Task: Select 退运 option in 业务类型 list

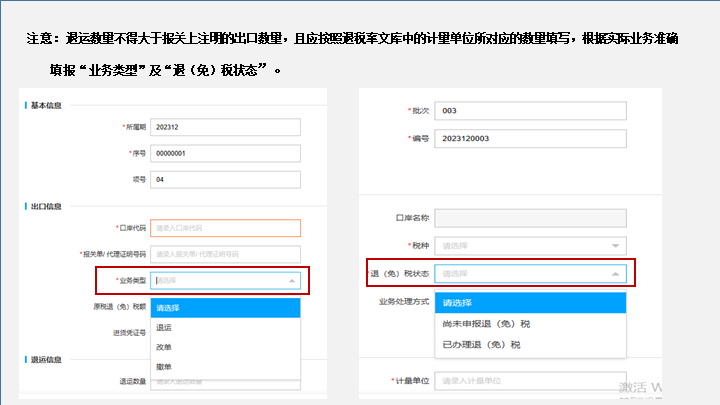Action: coord(225,327)
